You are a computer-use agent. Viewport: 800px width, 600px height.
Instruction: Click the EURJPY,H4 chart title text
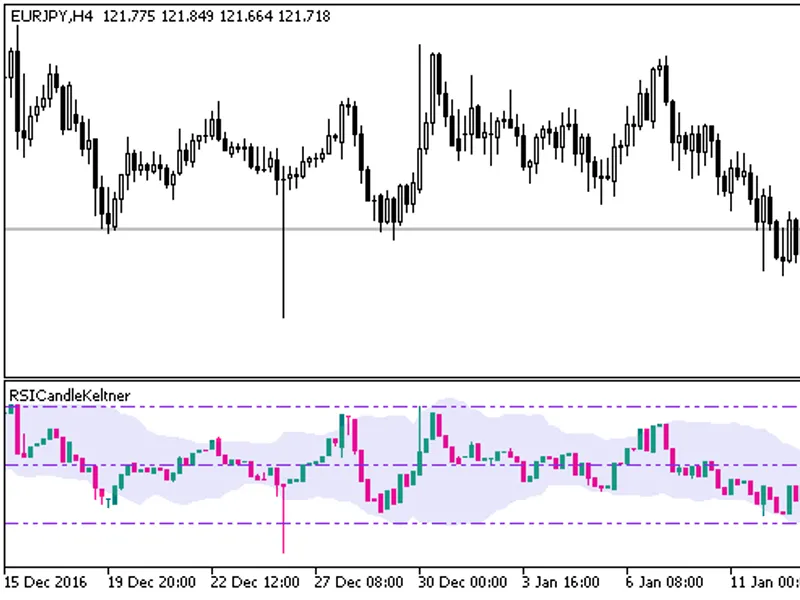(52, 17)
